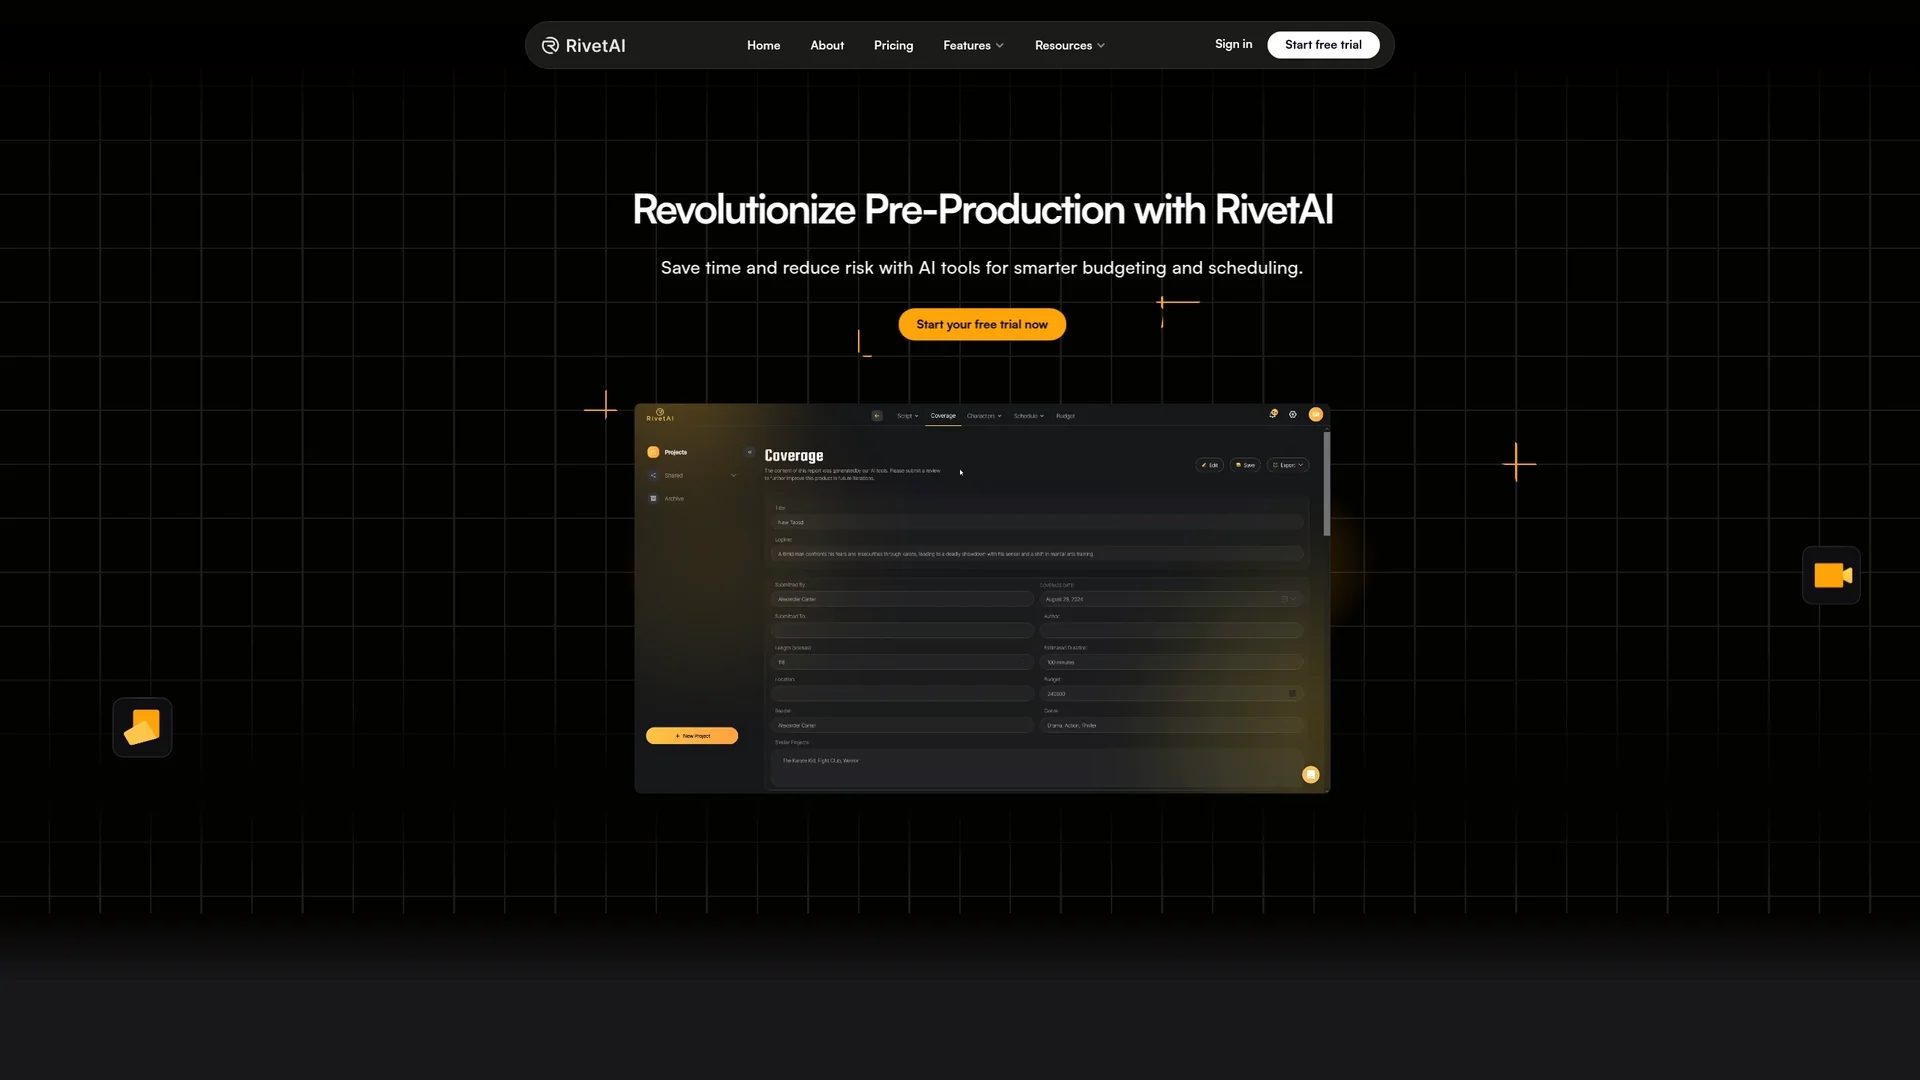Click the app preview vertical scrollbar
Image resolution: width=1920 pixels, height=1080 pixels.
(1327, 484)
